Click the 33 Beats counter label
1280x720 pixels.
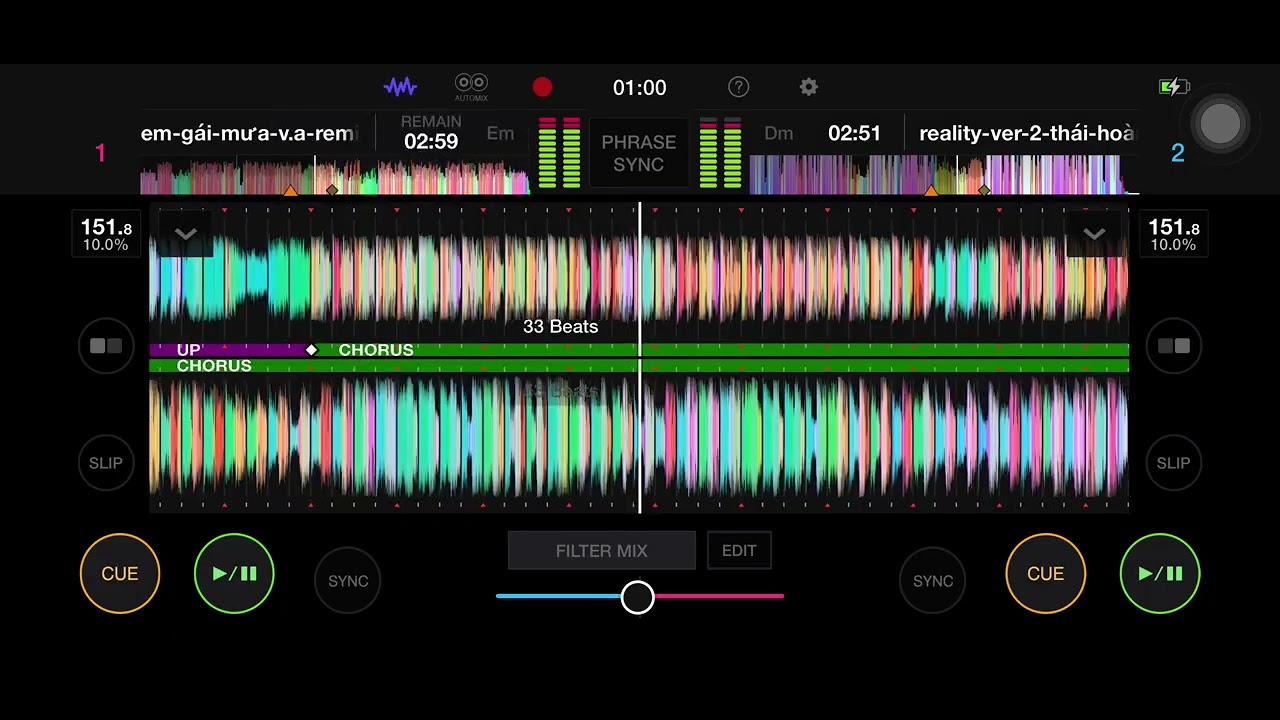(x=560, y=327)
